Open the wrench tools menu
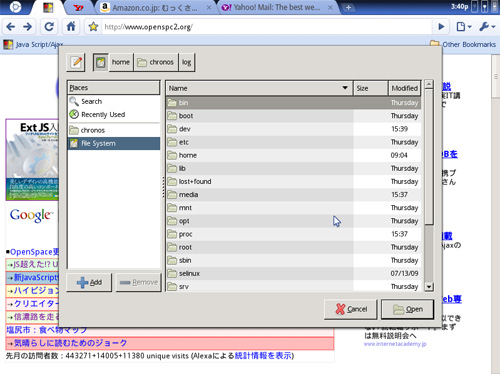The width and height of the screenshot is (500, 374). tap(487, 27)
